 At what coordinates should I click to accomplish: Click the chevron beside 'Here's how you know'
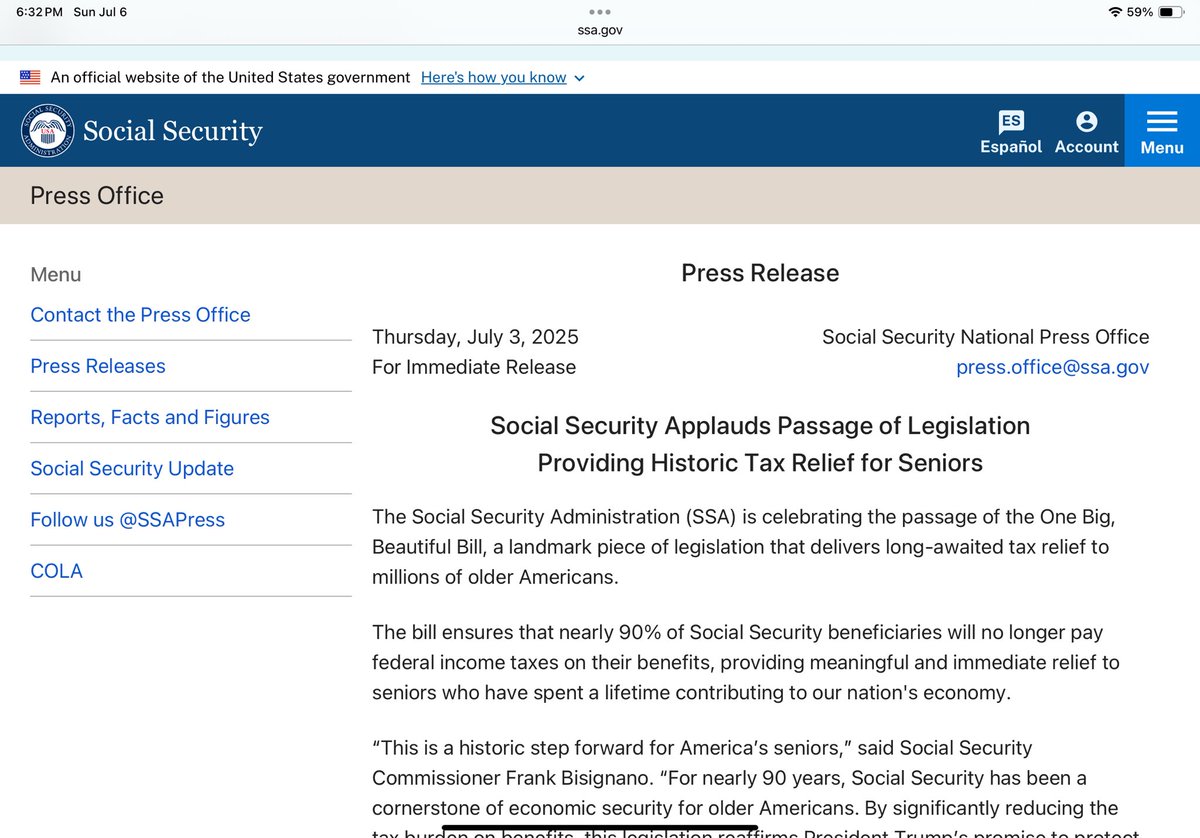point(580,78)
